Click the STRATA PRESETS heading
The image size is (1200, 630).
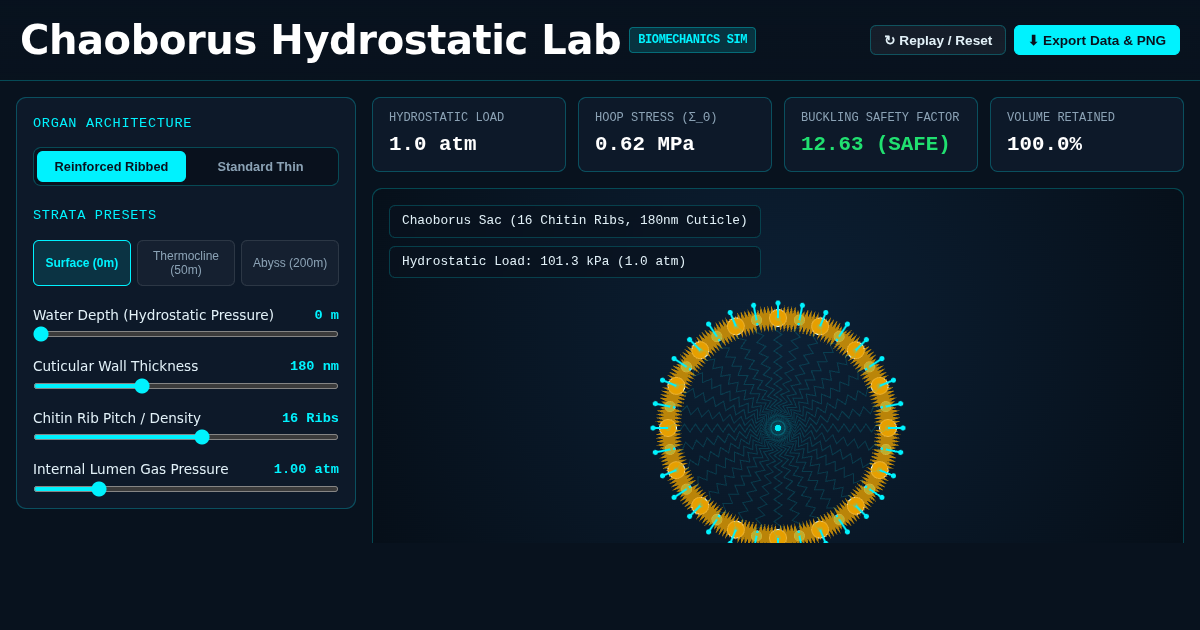pyautogui.click(x=95, y=215)
